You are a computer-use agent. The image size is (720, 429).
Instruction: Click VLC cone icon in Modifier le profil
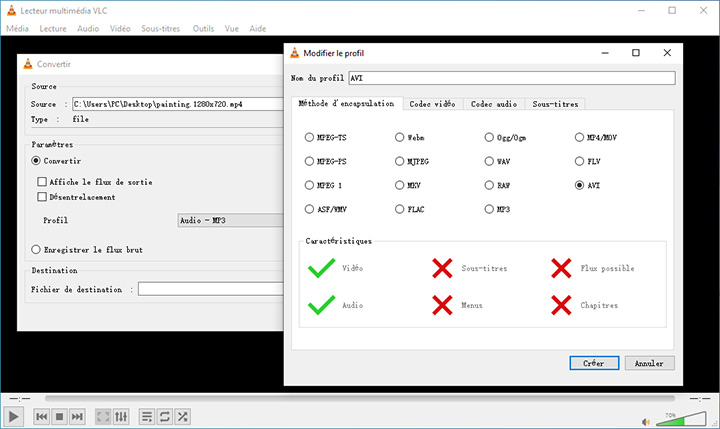click(294, 53)
